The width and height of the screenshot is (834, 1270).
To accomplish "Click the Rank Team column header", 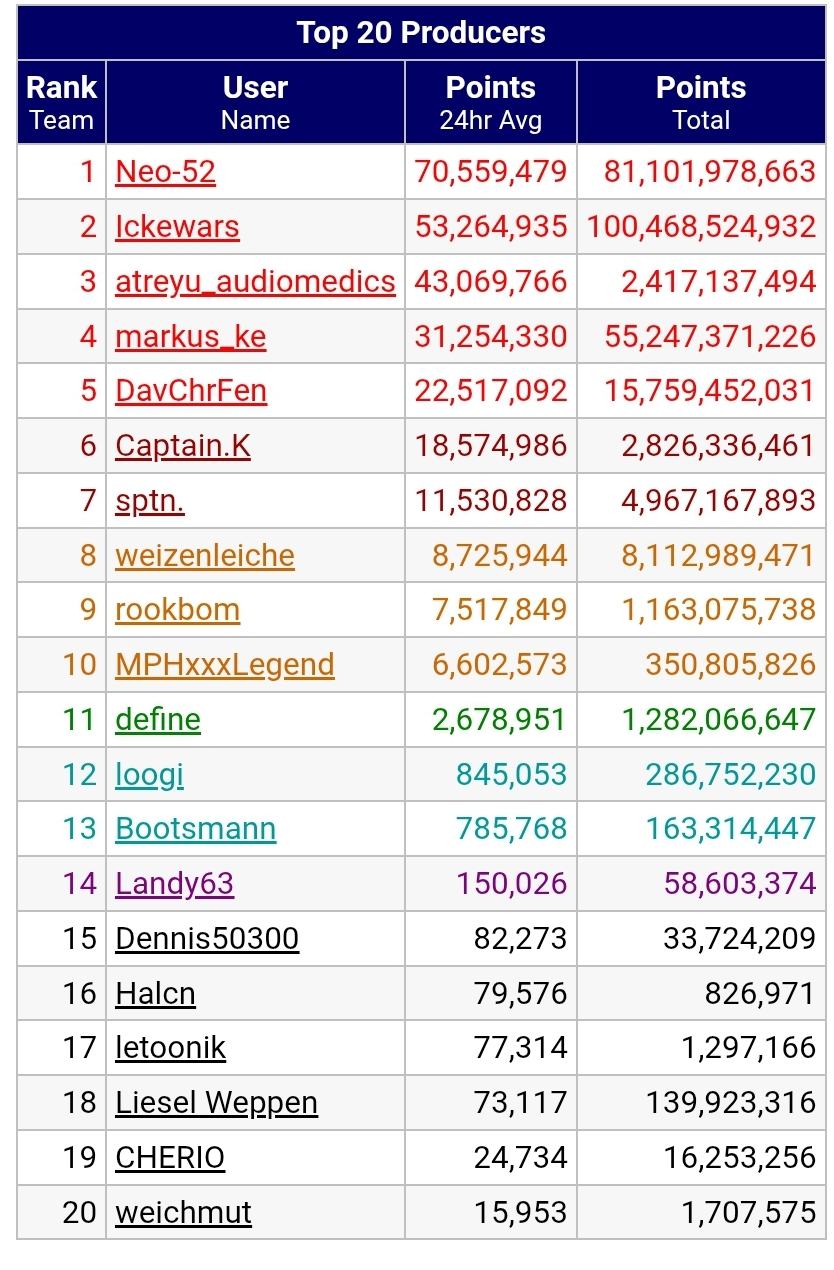I will pos(62,102).
